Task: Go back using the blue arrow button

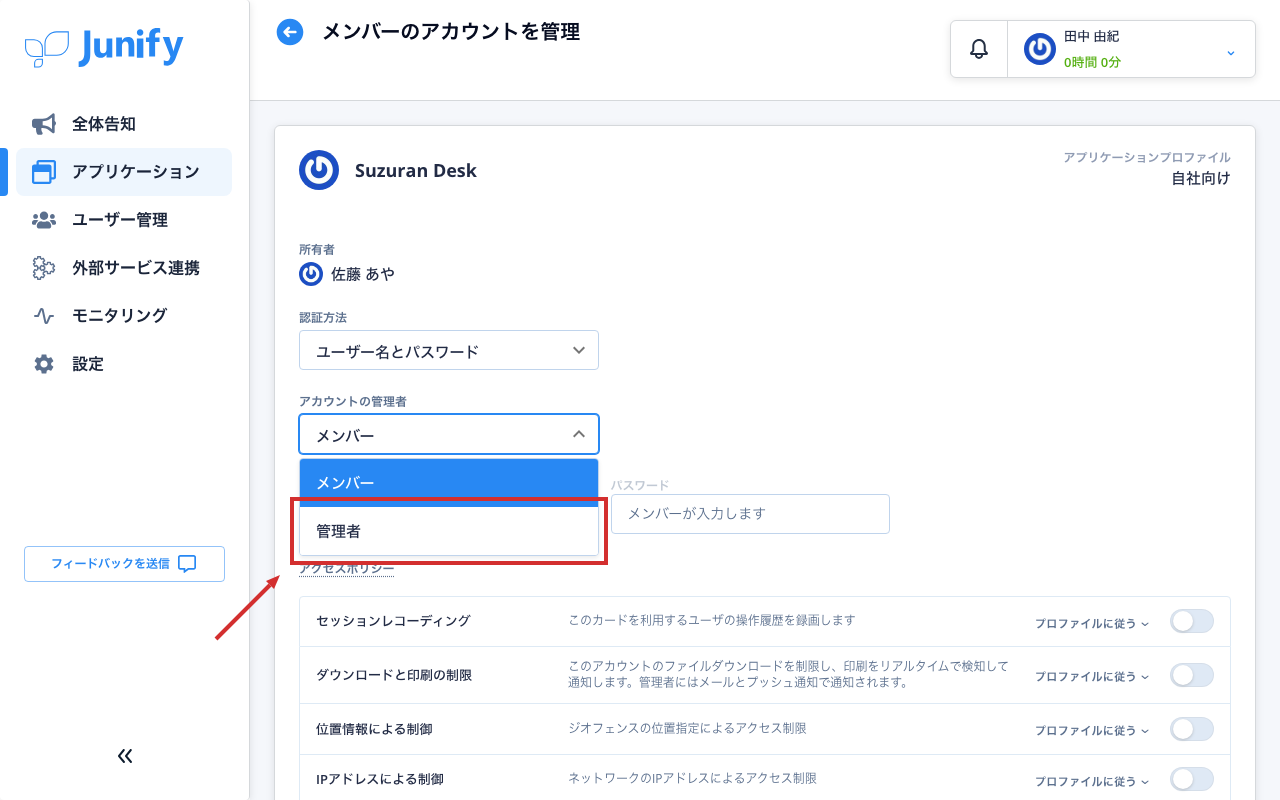Action: click(x=290, y=32)
